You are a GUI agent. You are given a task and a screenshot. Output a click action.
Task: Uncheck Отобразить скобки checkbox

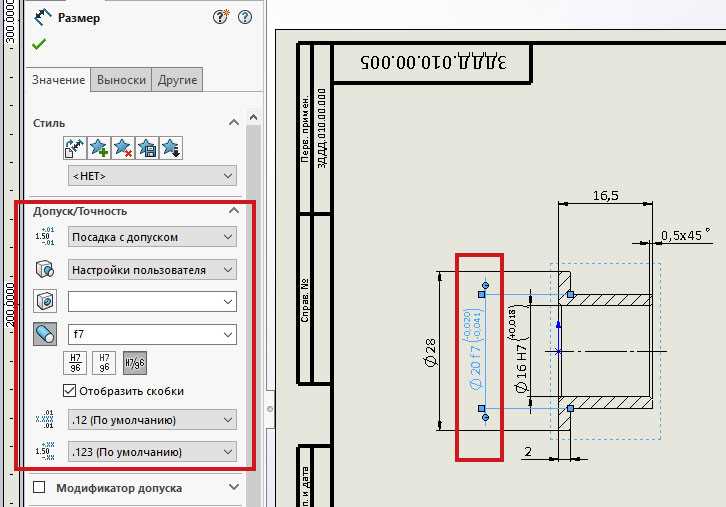[69, 391]
